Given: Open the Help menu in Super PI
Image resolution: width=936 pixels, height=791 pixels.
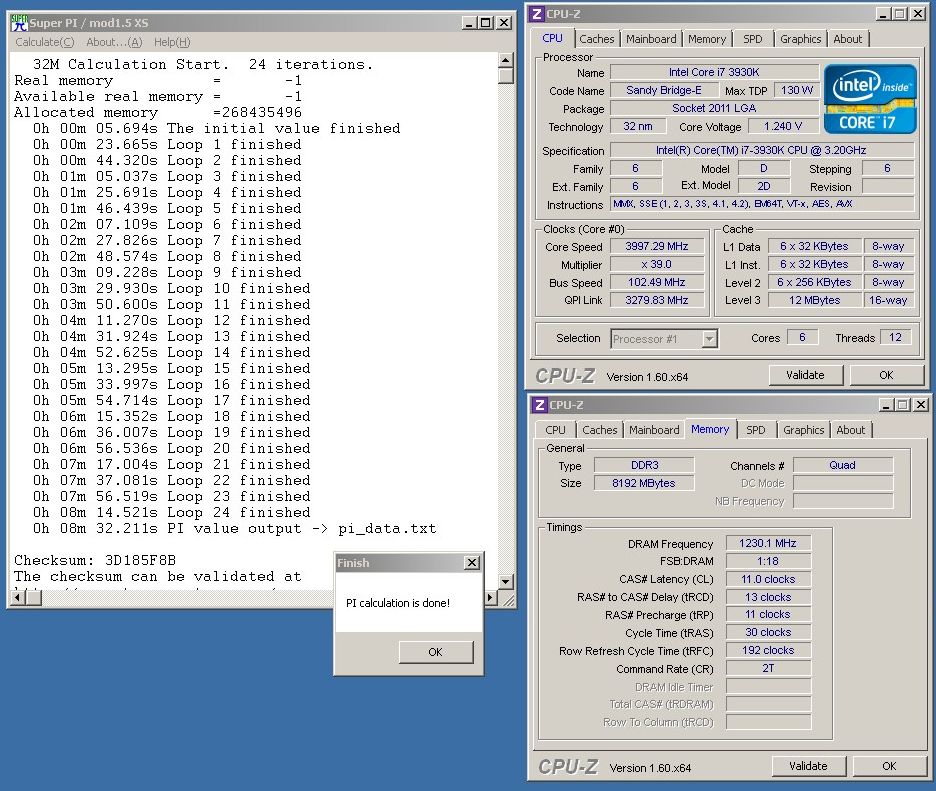Looking at the screenshot, I should tap(172, 42).
